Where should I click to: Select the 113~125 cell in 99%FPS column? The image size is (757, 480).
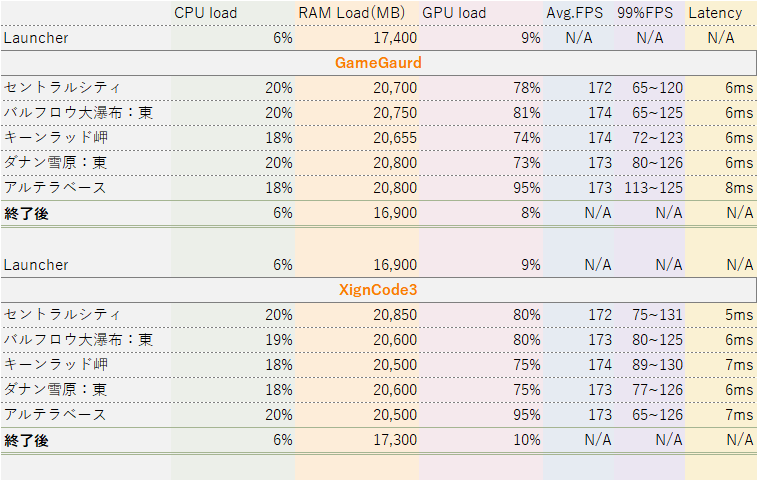(x=657, y=187)
